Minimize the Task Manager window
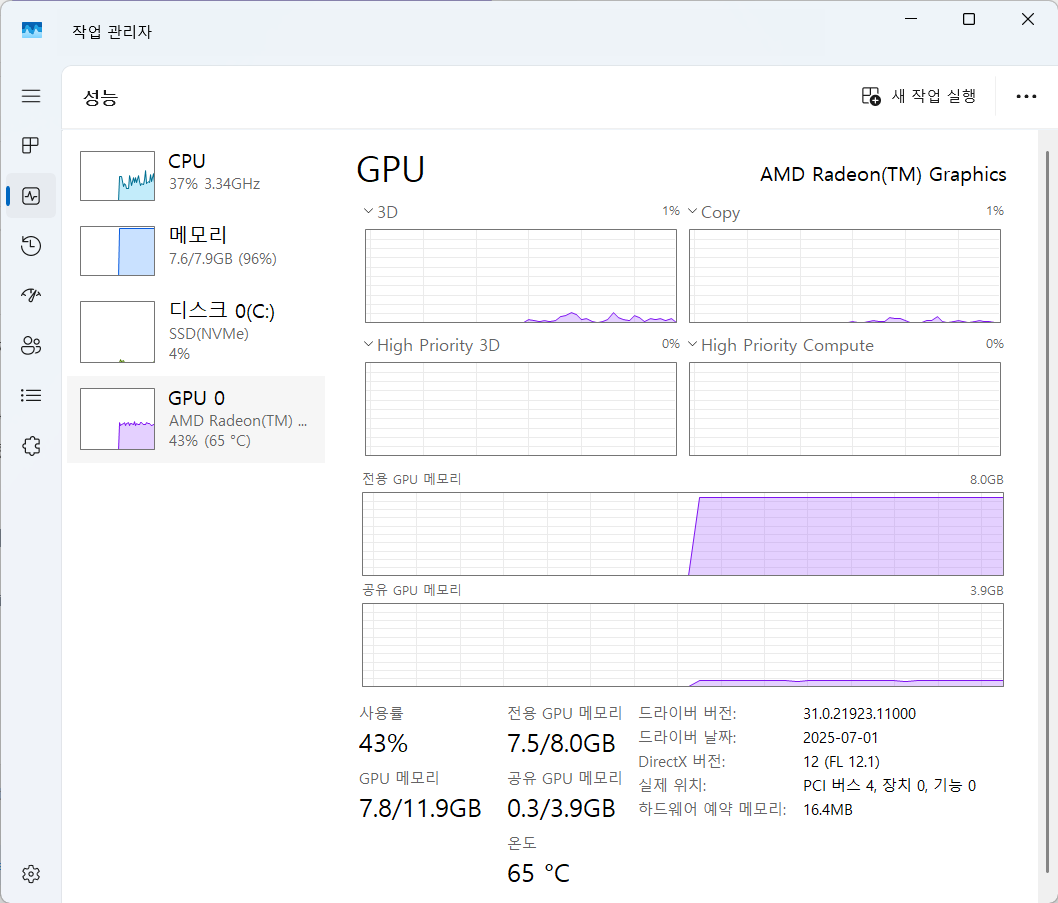1058x903 pixels. pyautogui.click(x=911, y=19)
